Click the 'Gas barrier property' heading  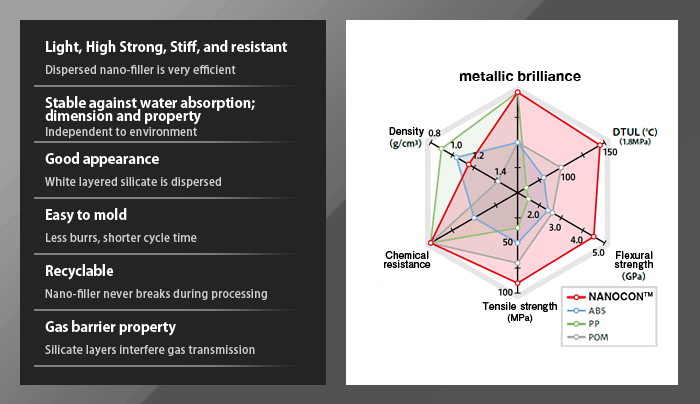[110, 327]
